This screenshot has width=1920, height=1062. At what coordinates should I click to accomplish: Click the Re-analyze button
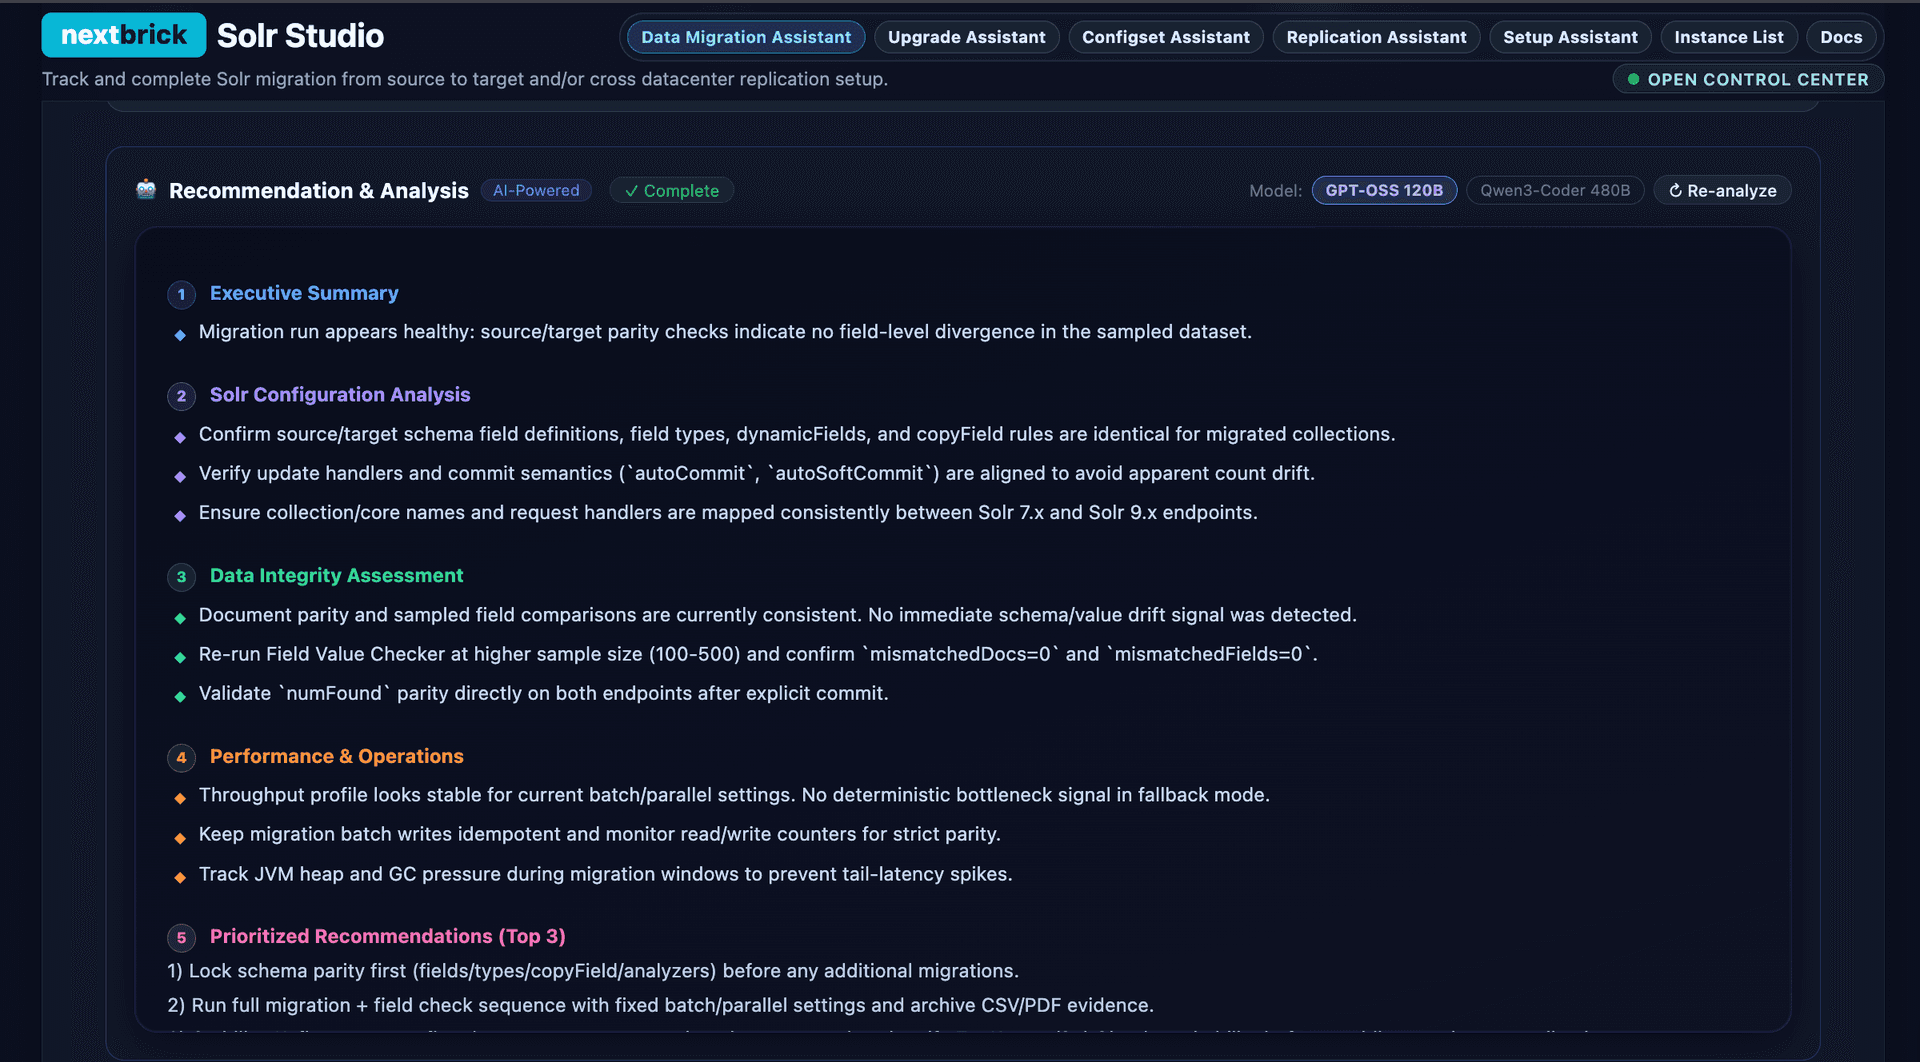(1722, 190)
